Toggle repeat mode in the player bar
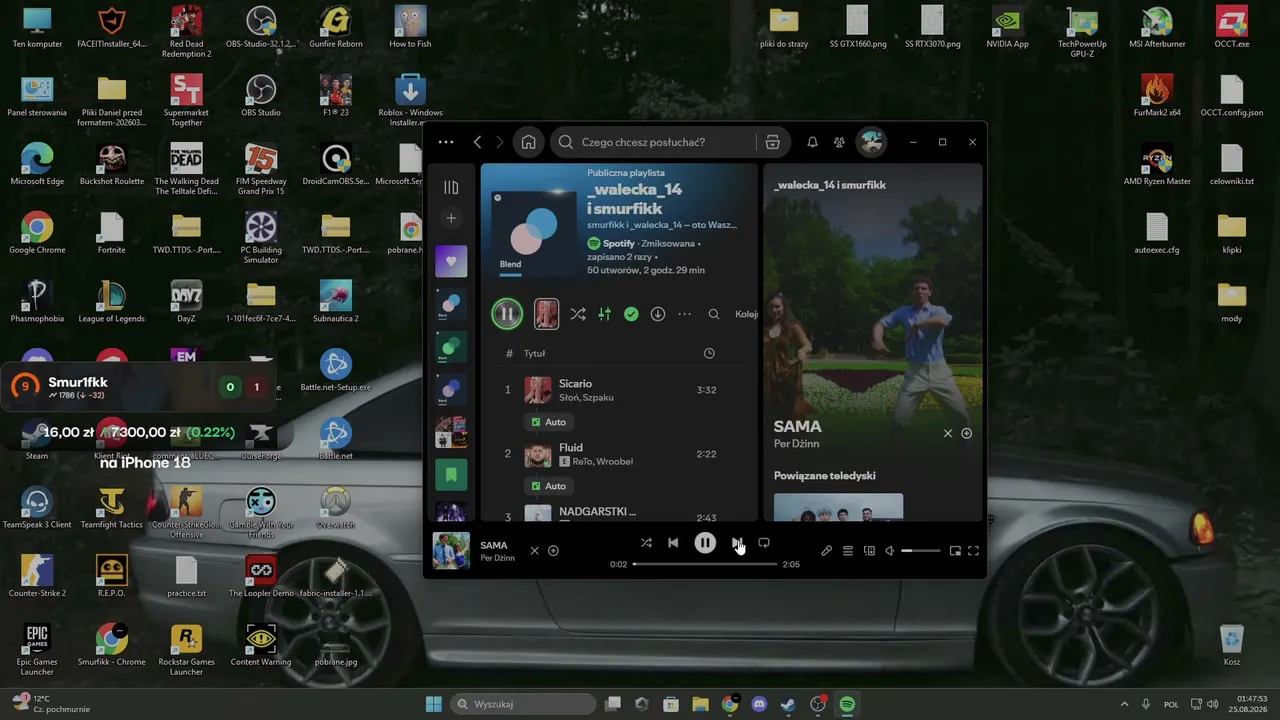Viewport: 1280px width, 720px height. pos(764,543)
